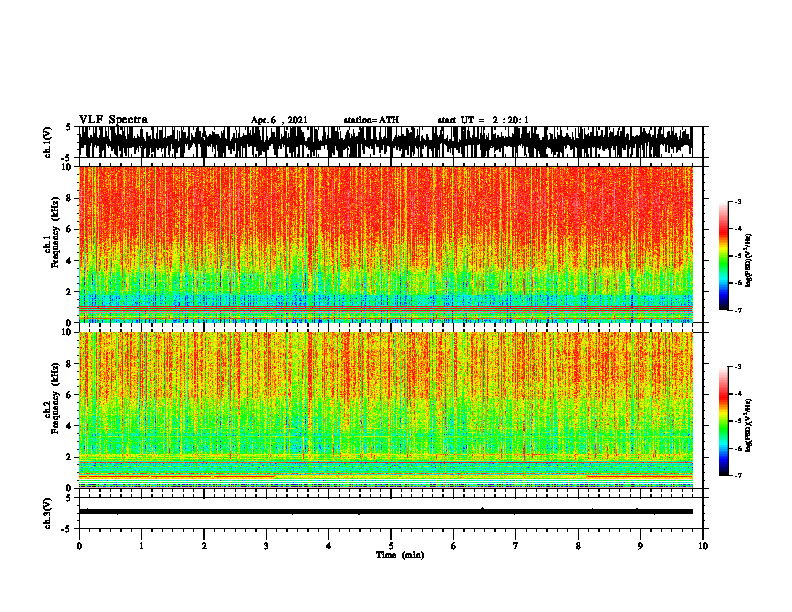Viewport: 792px width, 612px height.
Task: Select the date label "Apr. 6, 2021"
Action: click(x=279, y=120)
